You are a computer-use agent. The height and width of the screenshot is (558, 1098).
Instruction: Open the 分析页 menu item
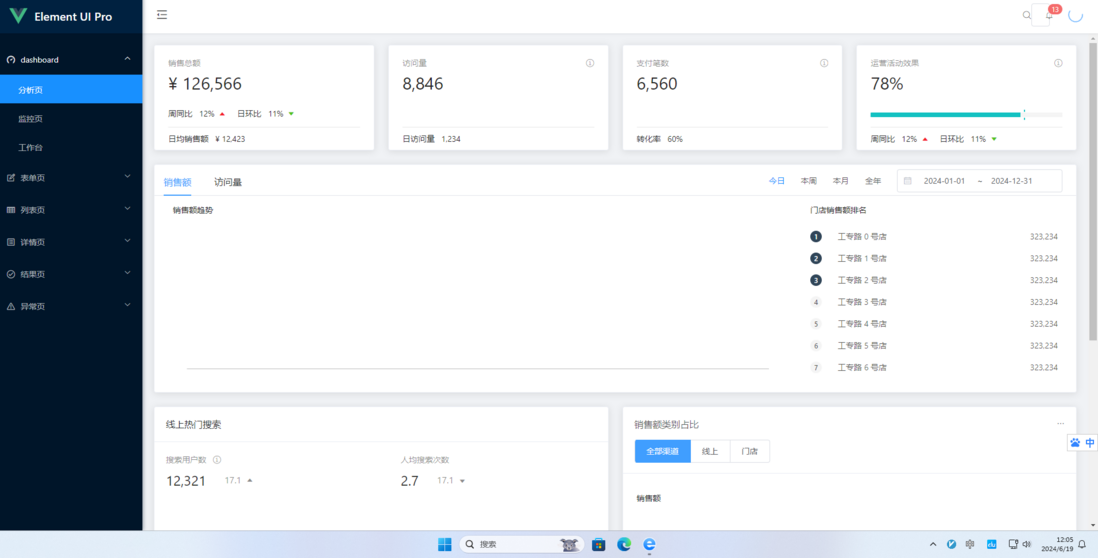coord(71,90)
